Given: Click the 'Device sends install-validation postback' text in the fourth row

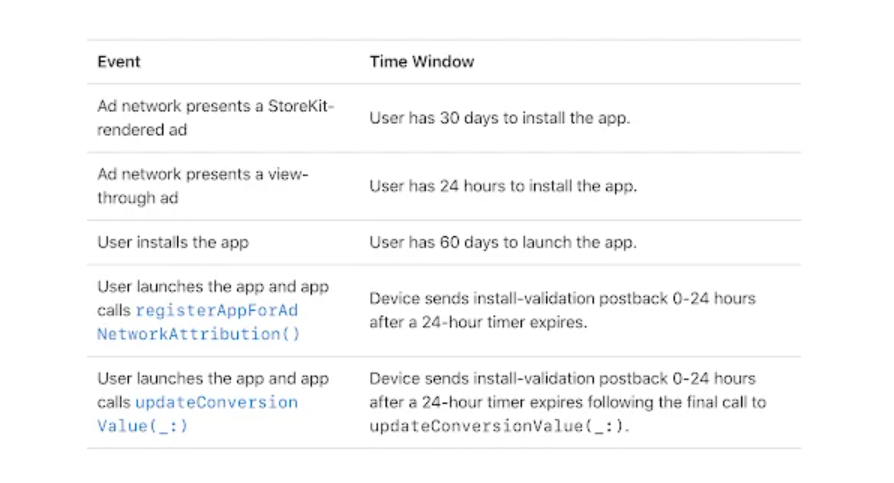Looking at the screenshot, I should tap(518, 298).
